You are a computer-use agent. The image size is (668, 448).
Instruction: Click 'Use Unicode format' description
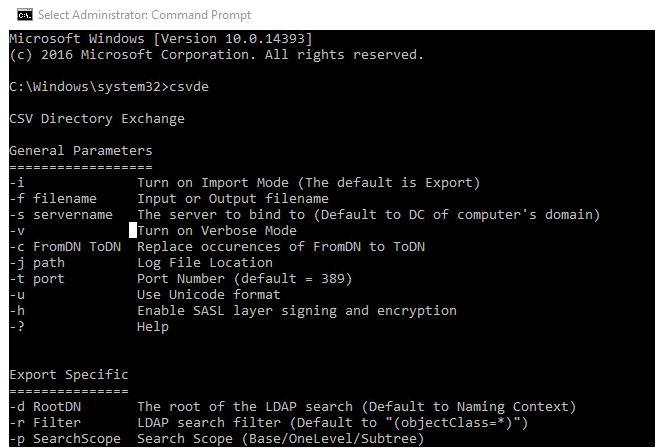coord(209,295)
